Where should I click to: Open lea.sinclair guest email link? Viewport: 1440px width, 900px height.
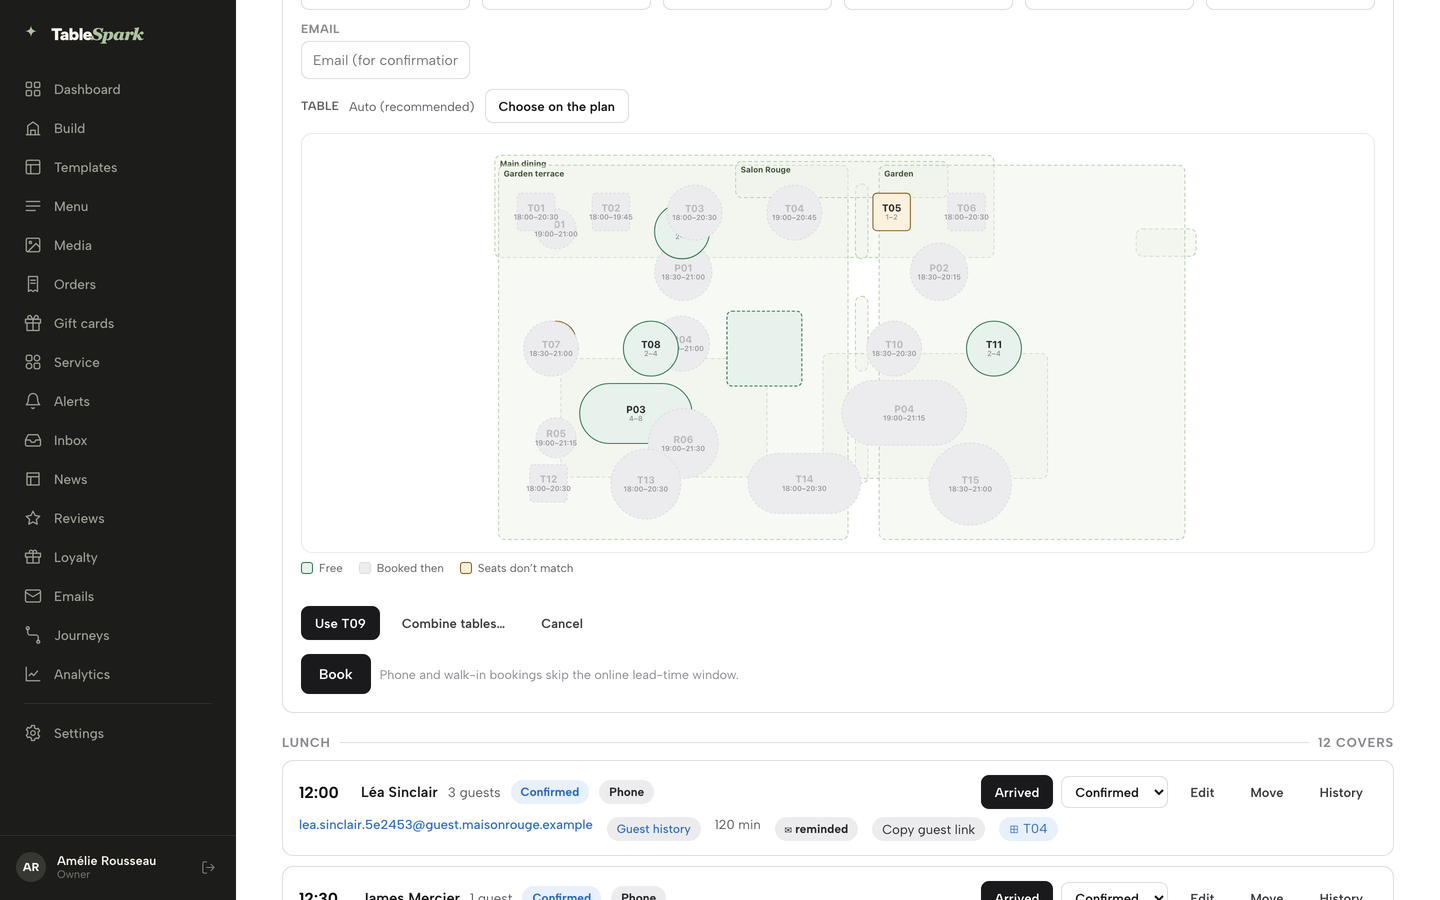coord(446,825)
